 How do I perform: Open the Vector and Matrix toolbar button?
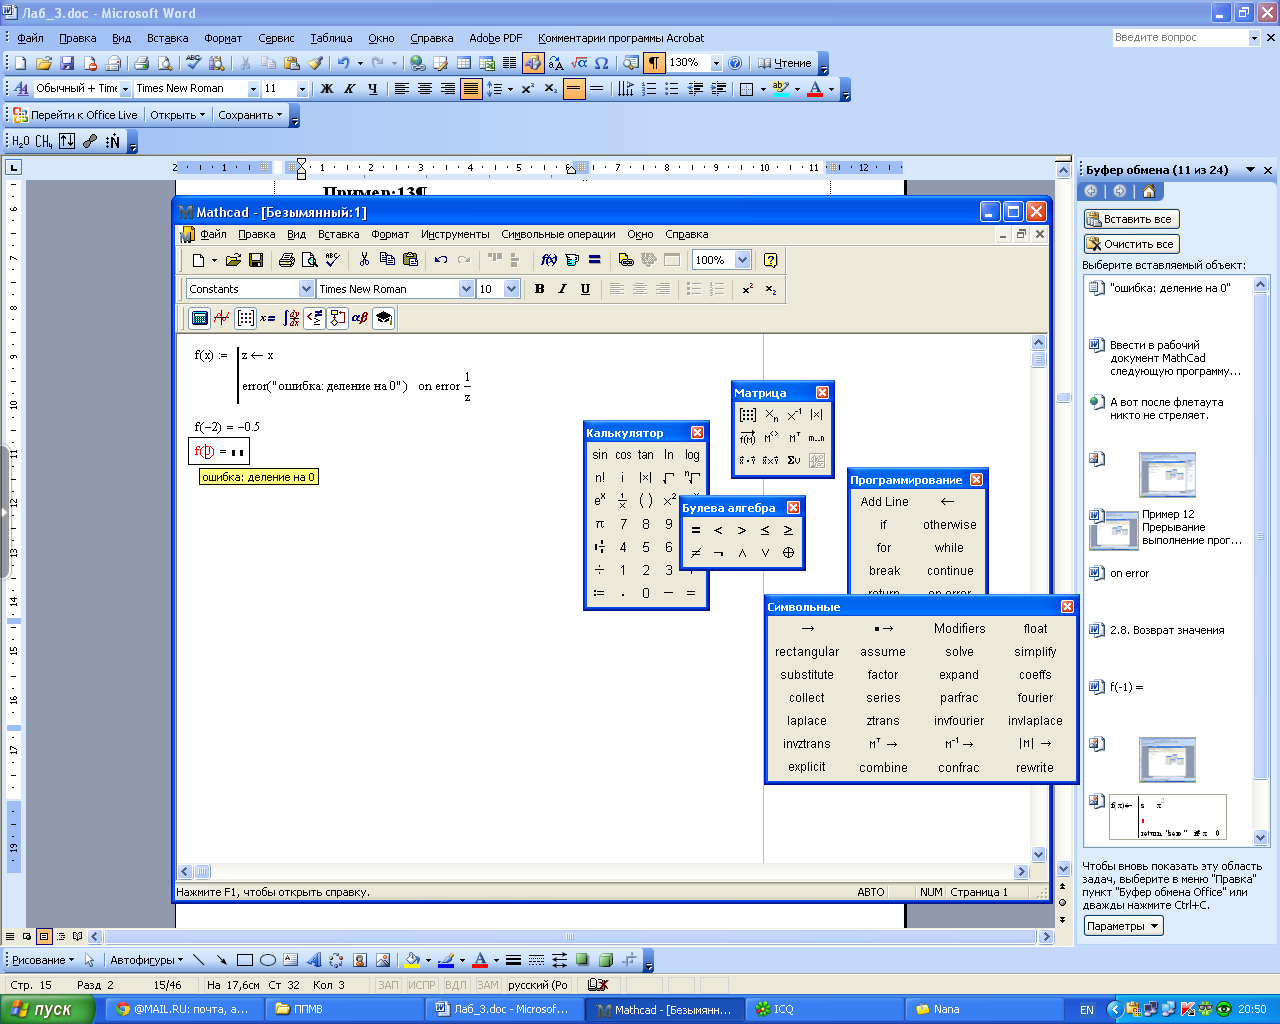coord(245,318)
